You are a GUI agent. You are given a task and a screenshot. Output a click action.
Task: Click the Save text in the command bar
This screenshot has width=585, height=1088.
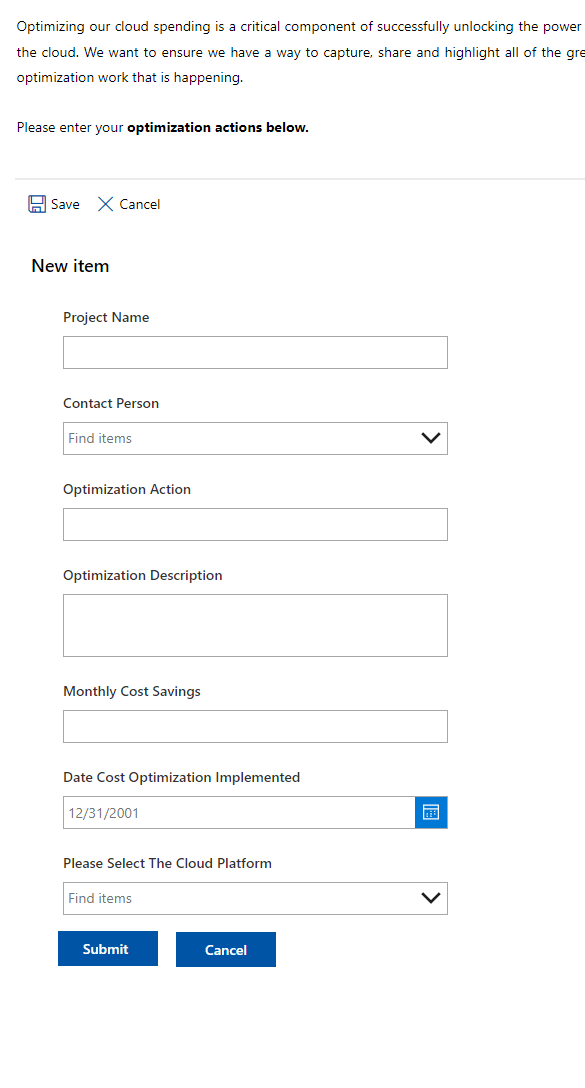coord(65,204)
